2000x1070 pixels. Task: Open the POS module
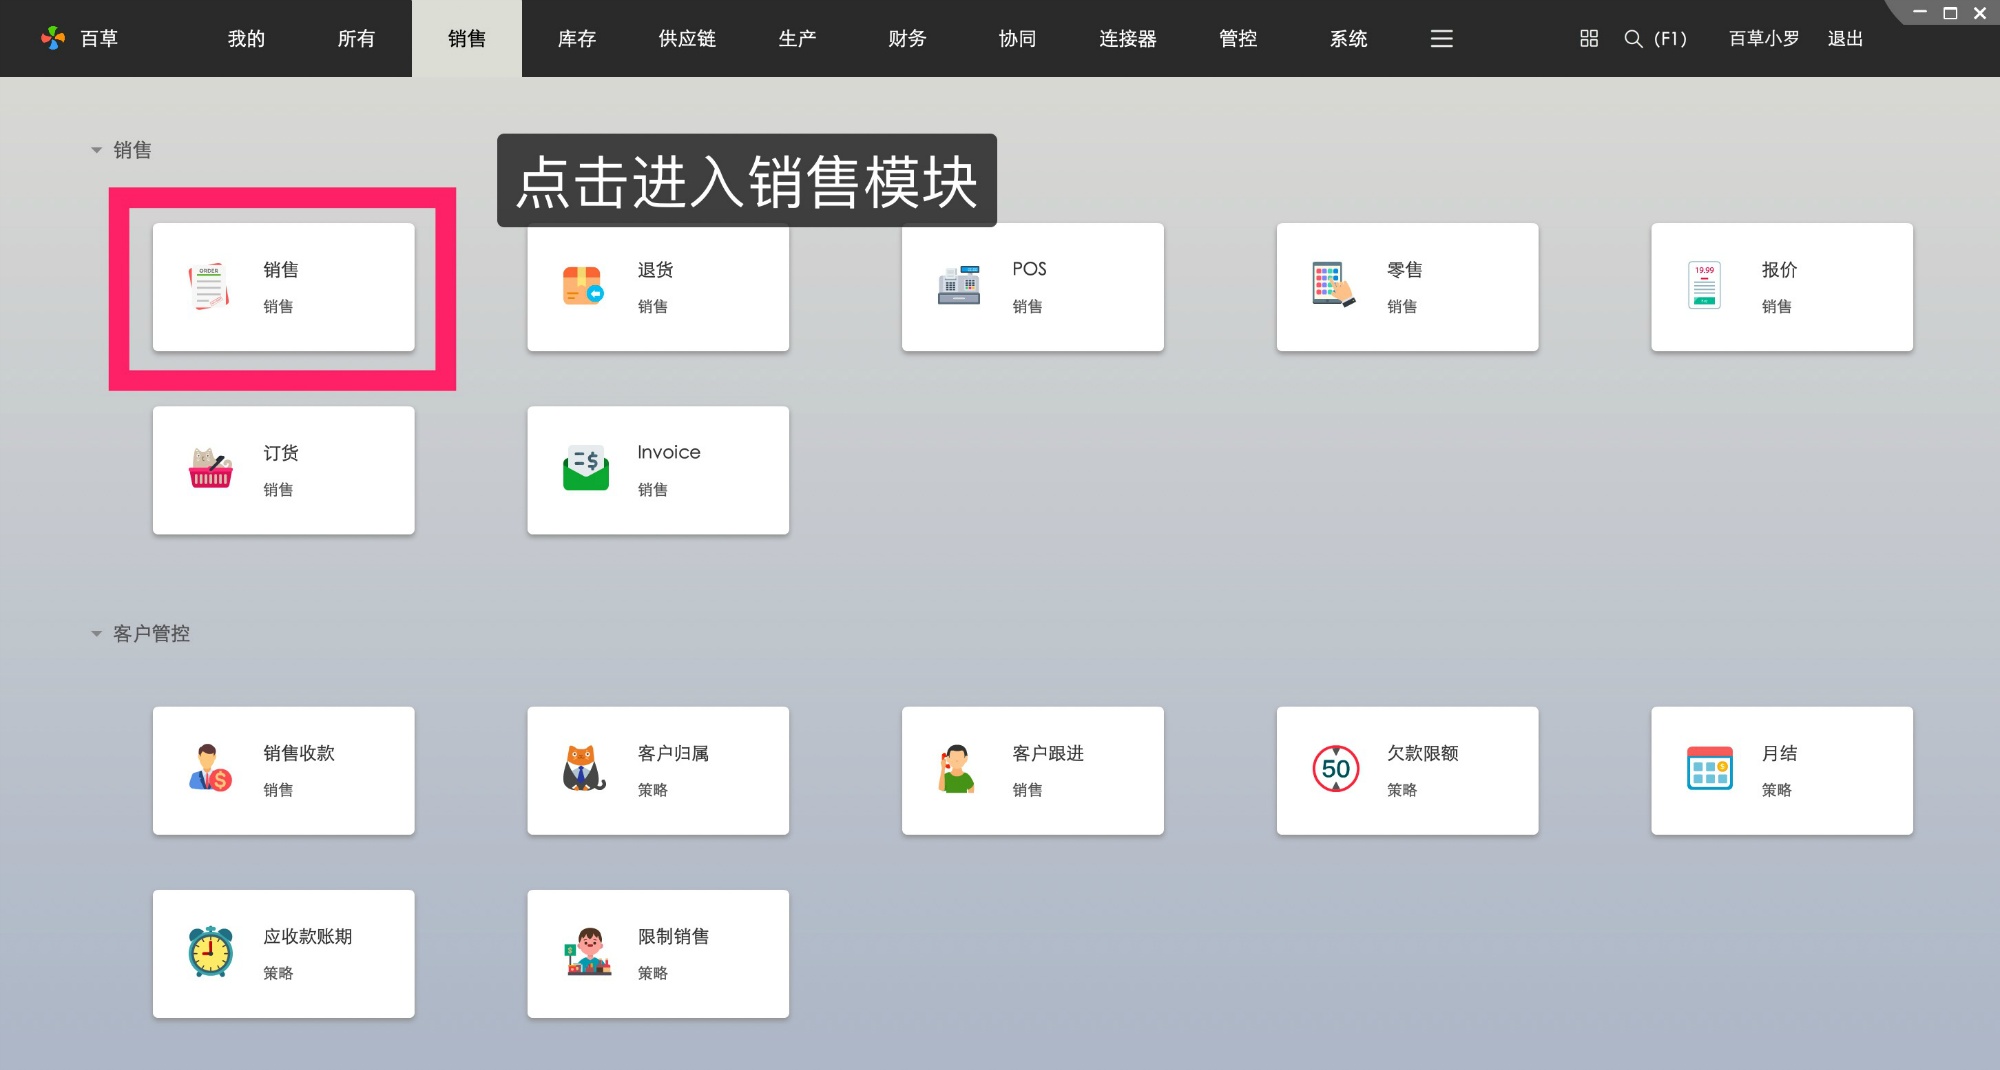pos(1032,287)
